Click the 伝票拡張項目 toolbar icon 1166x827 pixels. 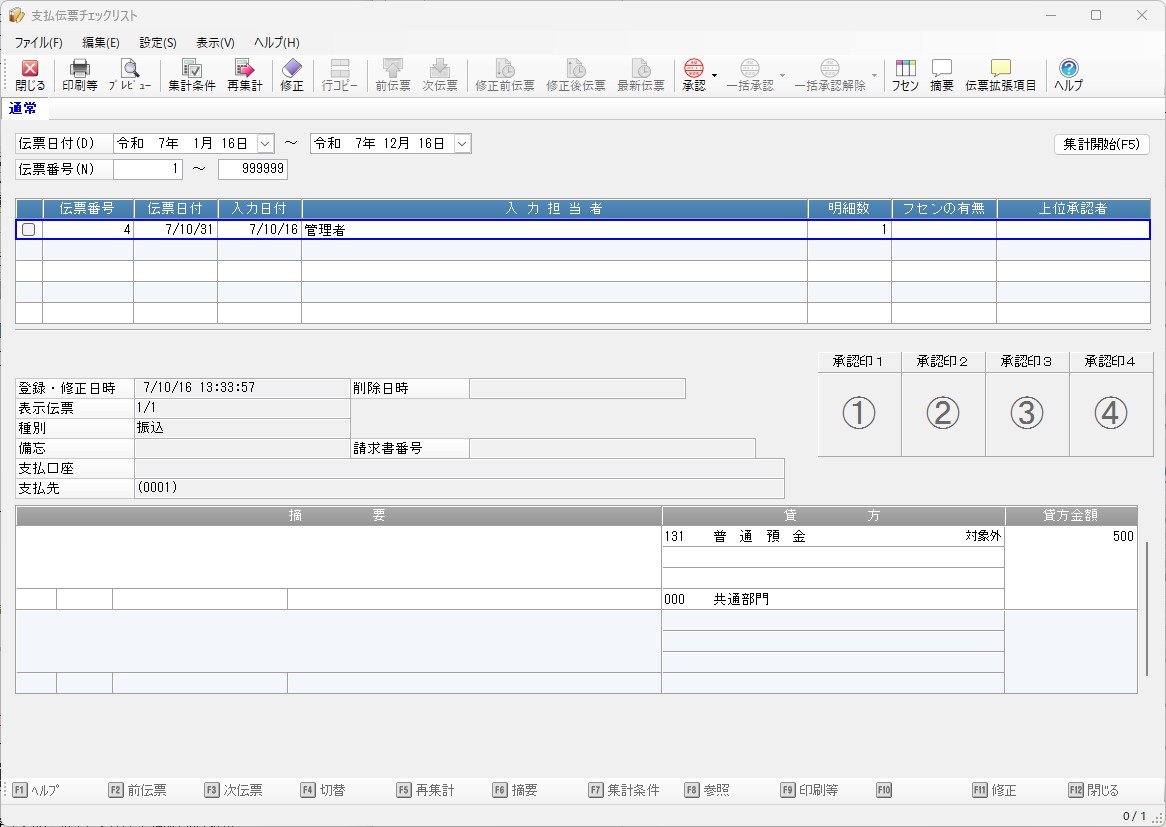[x=1000, y=75]
